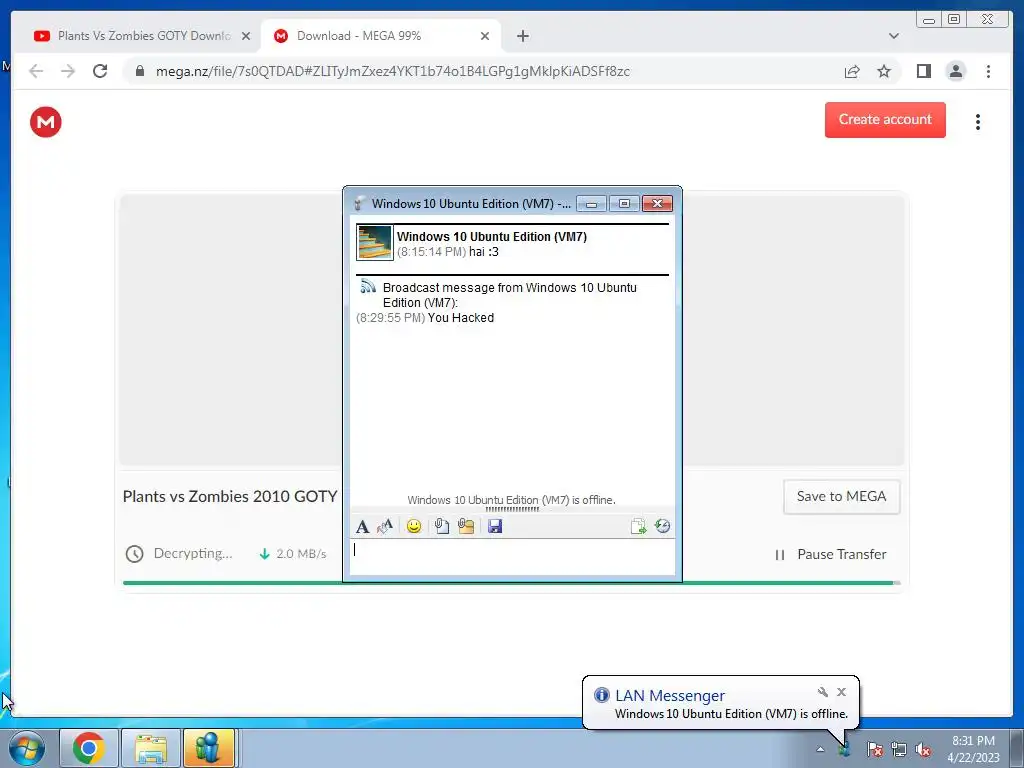This screenshot has height=768, width=1024.
Task: Click the broadcast message icon in chat log
Action: [x=368, y=287]
